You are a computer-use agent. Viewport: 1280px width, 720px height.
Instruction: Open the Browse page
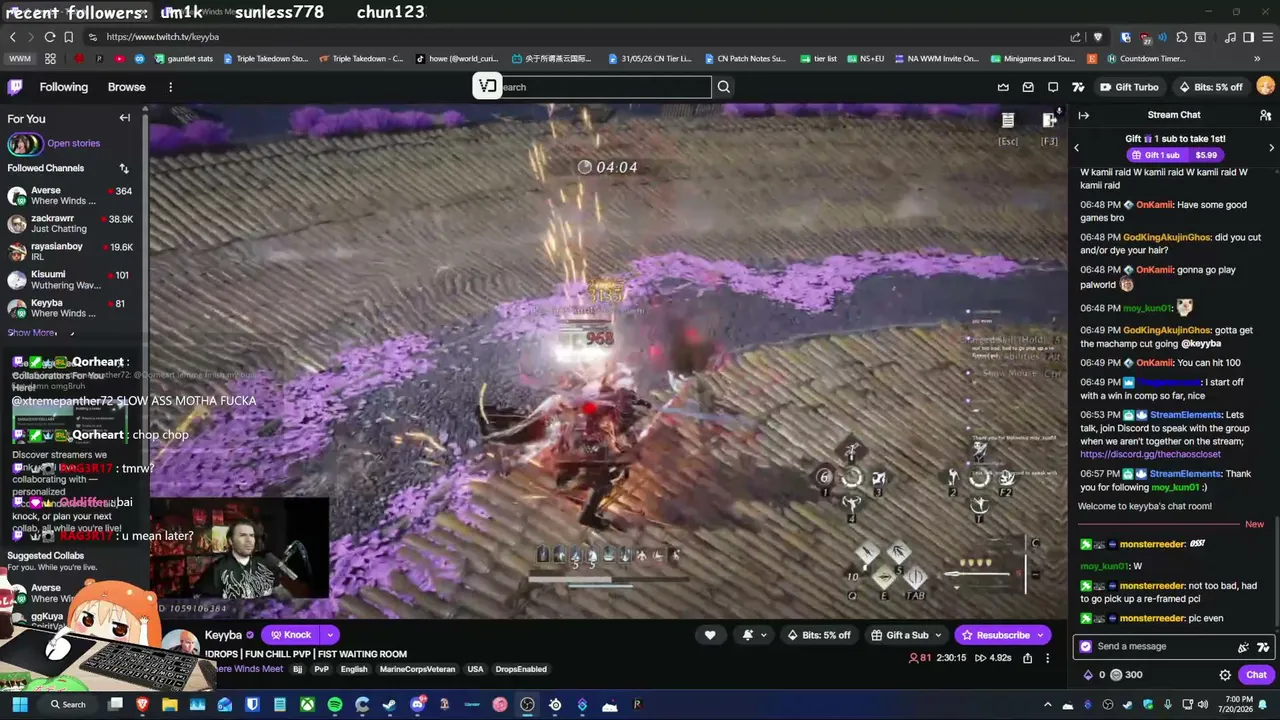pyautogui.click(x=127, y=87)
